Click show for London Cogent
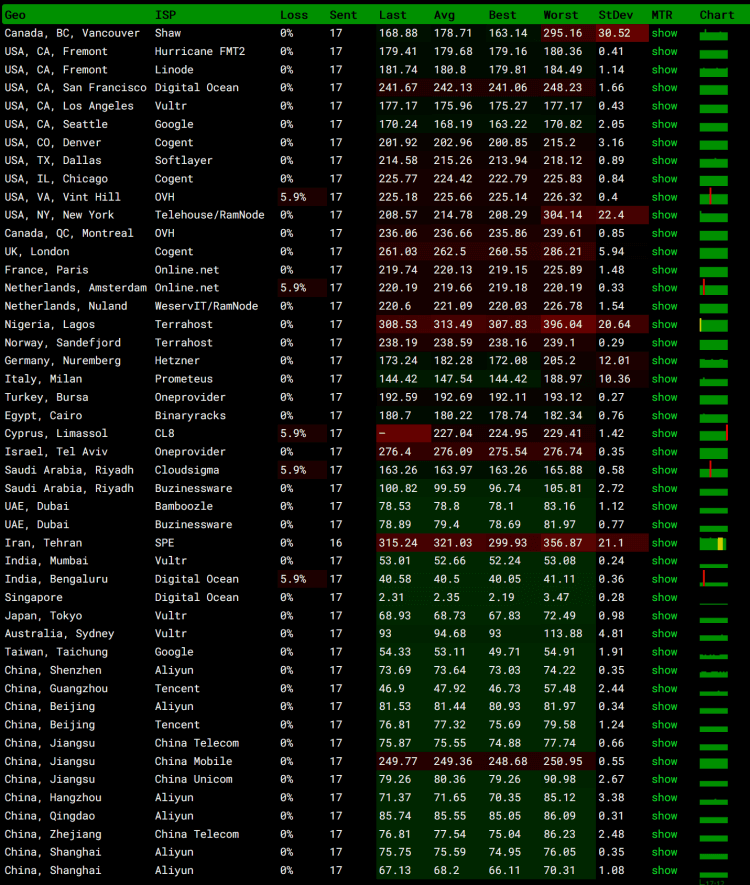750x885 pixels. [x=664, y=252]
